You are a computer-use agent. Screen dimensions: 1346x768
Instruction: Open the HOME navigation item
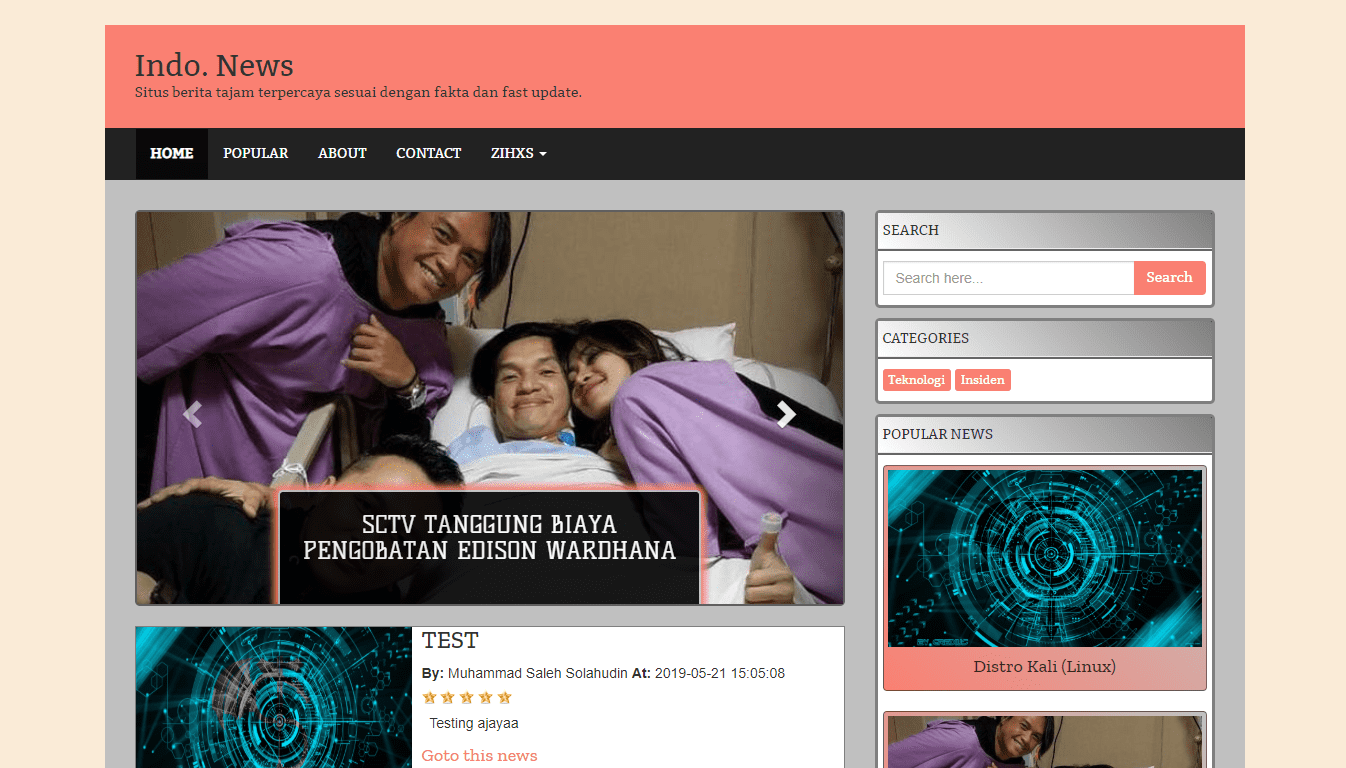point(172,154)
